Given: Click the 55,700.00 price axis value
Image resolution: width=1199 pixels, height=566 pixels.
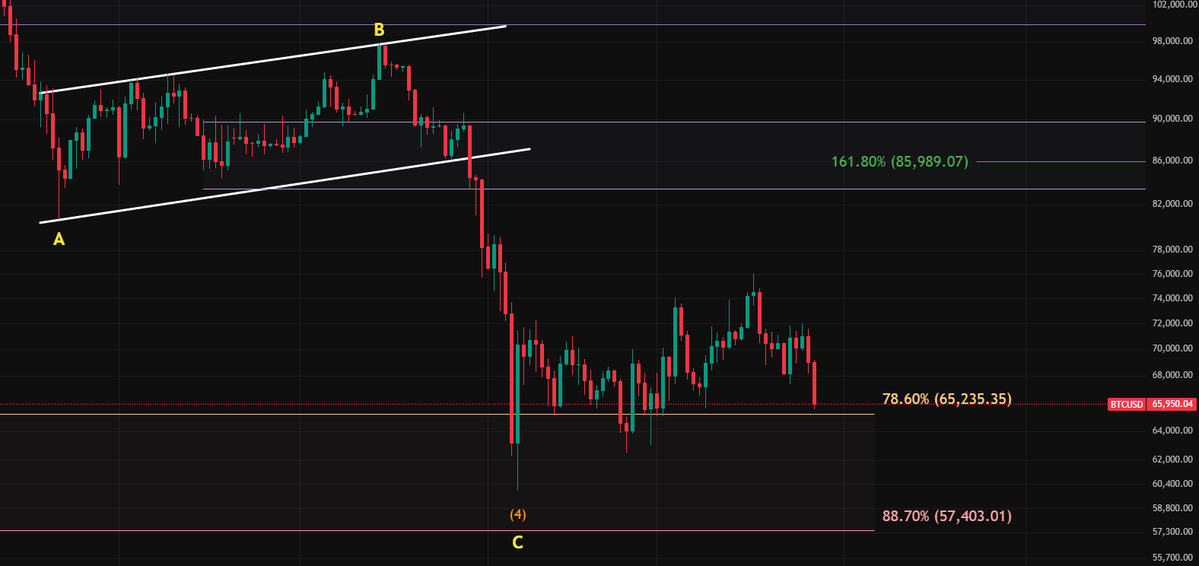Looking at the screenshot, I should (x=1172, y=558).
